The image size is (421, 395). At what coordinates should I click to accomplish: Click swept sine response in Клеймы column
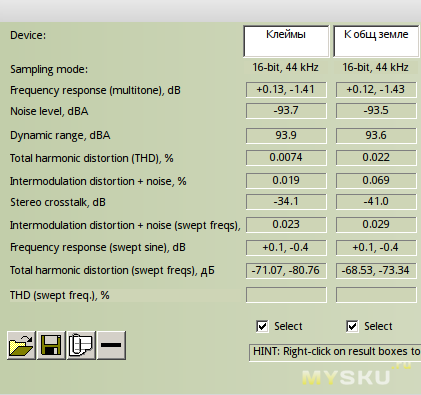pos(286,248)
